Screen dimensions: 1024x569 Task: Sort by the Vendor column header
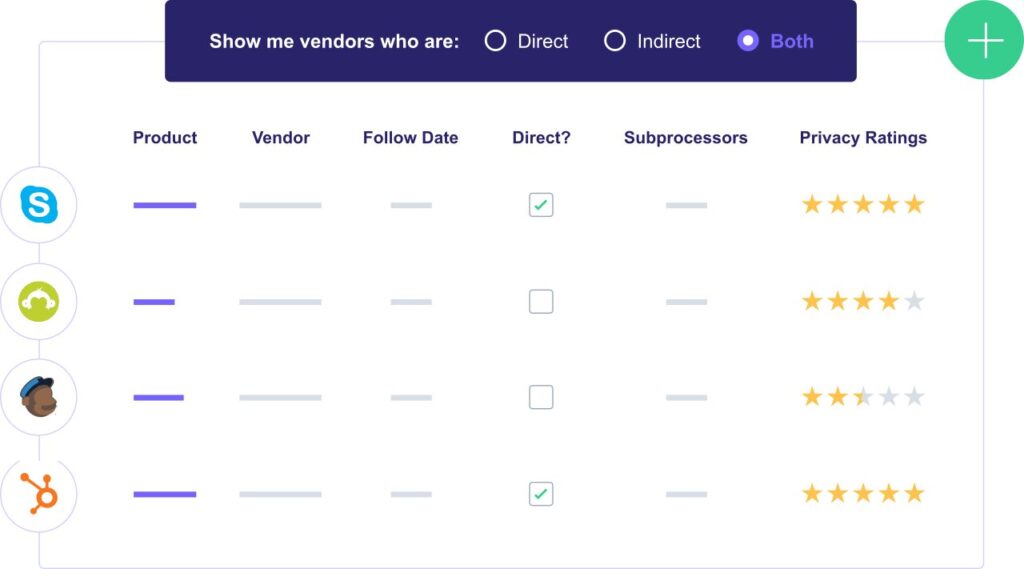point(281,138)
